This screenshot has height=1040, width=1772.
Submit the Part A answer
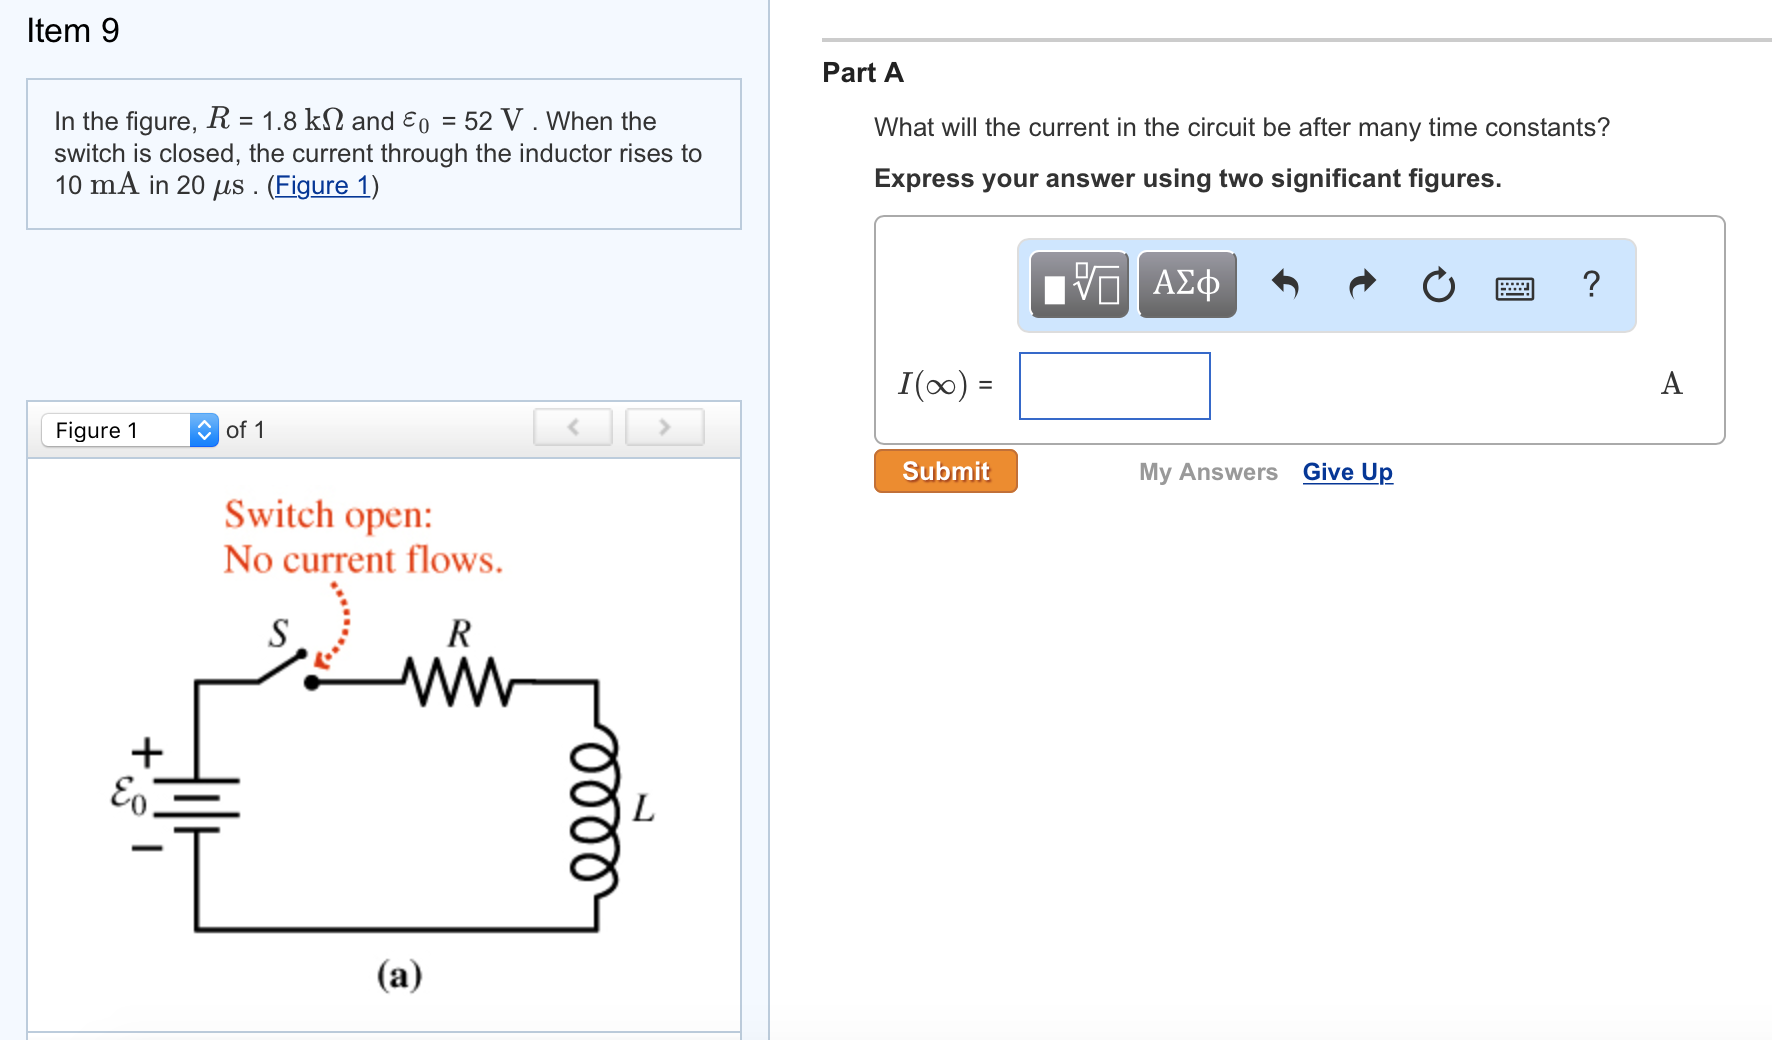click(x=944, y=470)
